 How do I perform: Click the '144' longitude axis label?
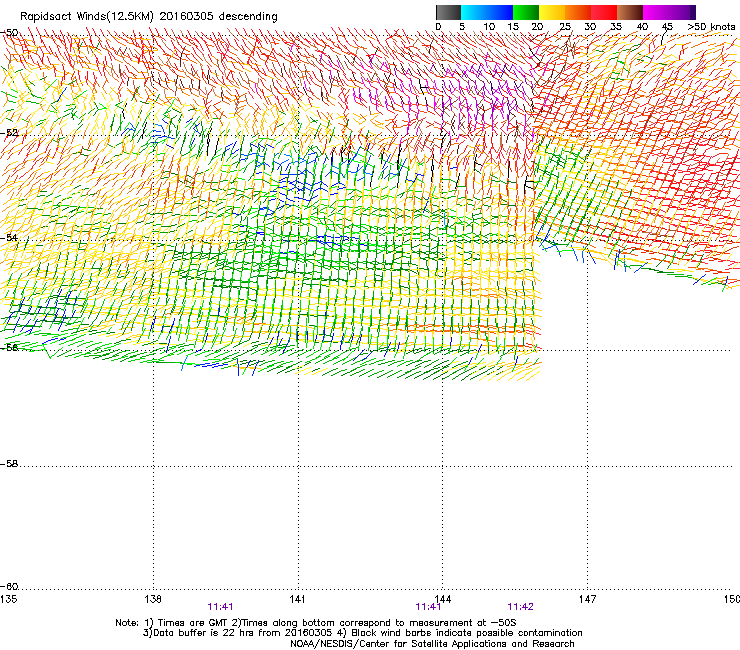pyautogui.click(x=442, y=599)
